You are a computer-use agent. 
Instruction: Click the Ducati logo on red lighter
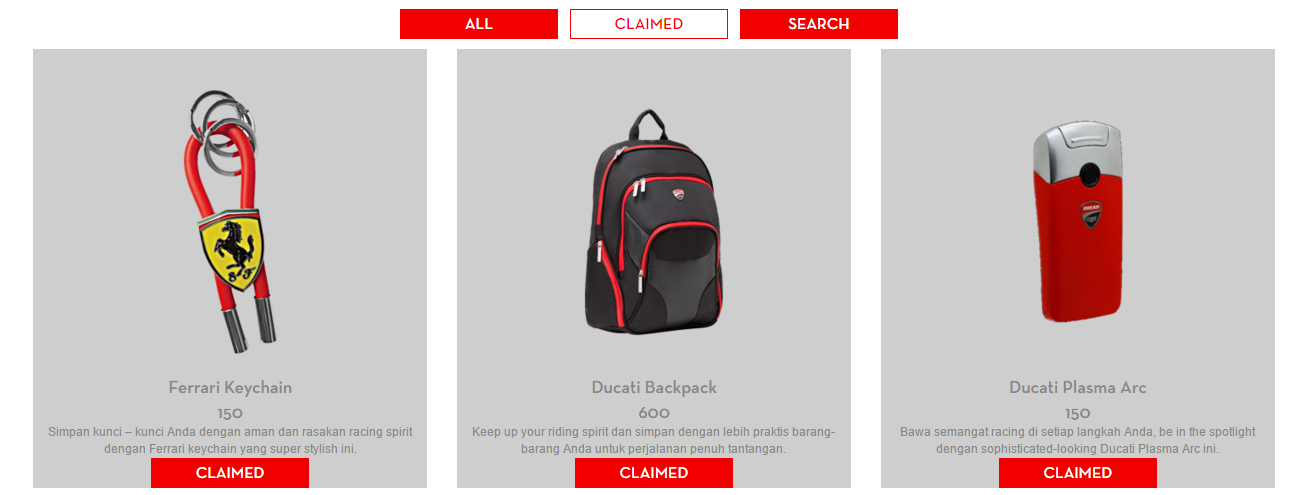1089,213
